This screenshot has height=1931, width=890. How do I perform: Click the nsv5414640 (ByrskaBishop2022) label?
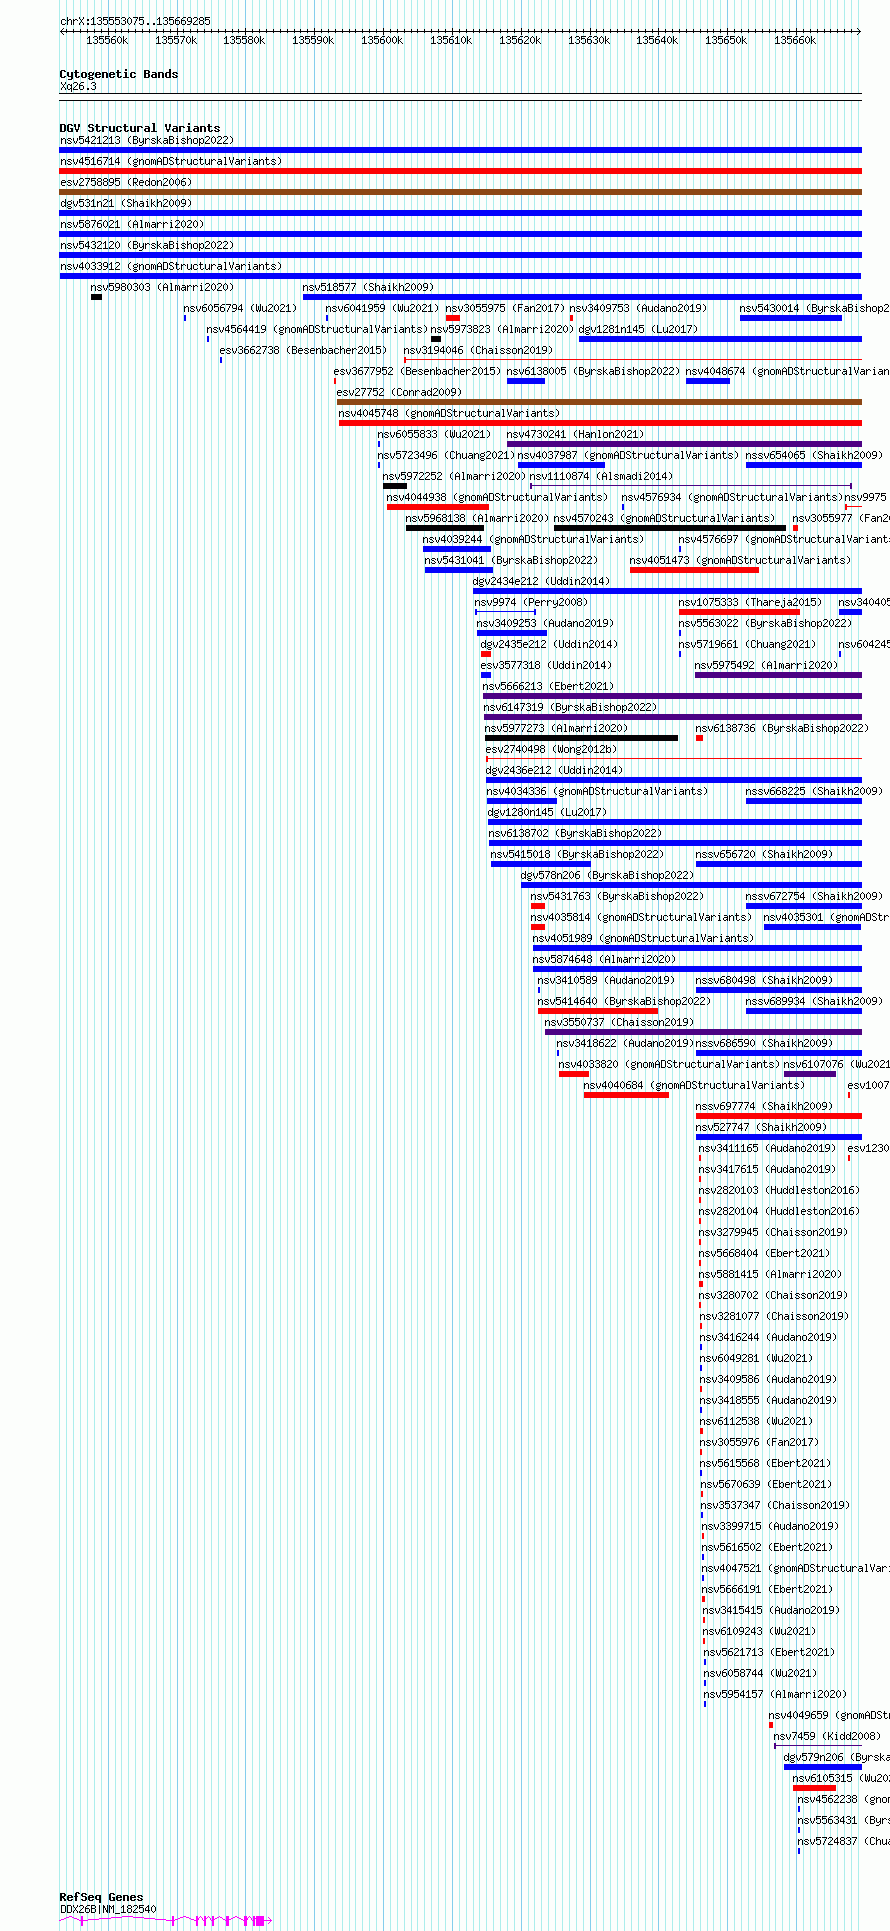[x=624, y=1002]
